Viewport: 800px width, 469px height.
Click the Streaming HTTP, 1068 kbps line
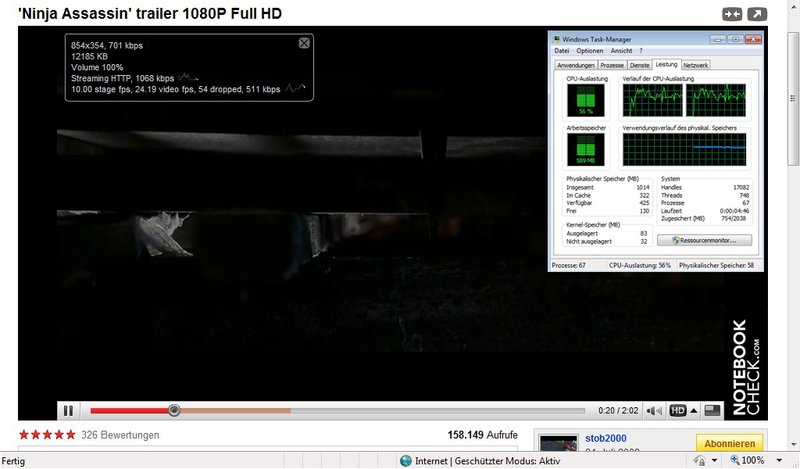(122, 79)
